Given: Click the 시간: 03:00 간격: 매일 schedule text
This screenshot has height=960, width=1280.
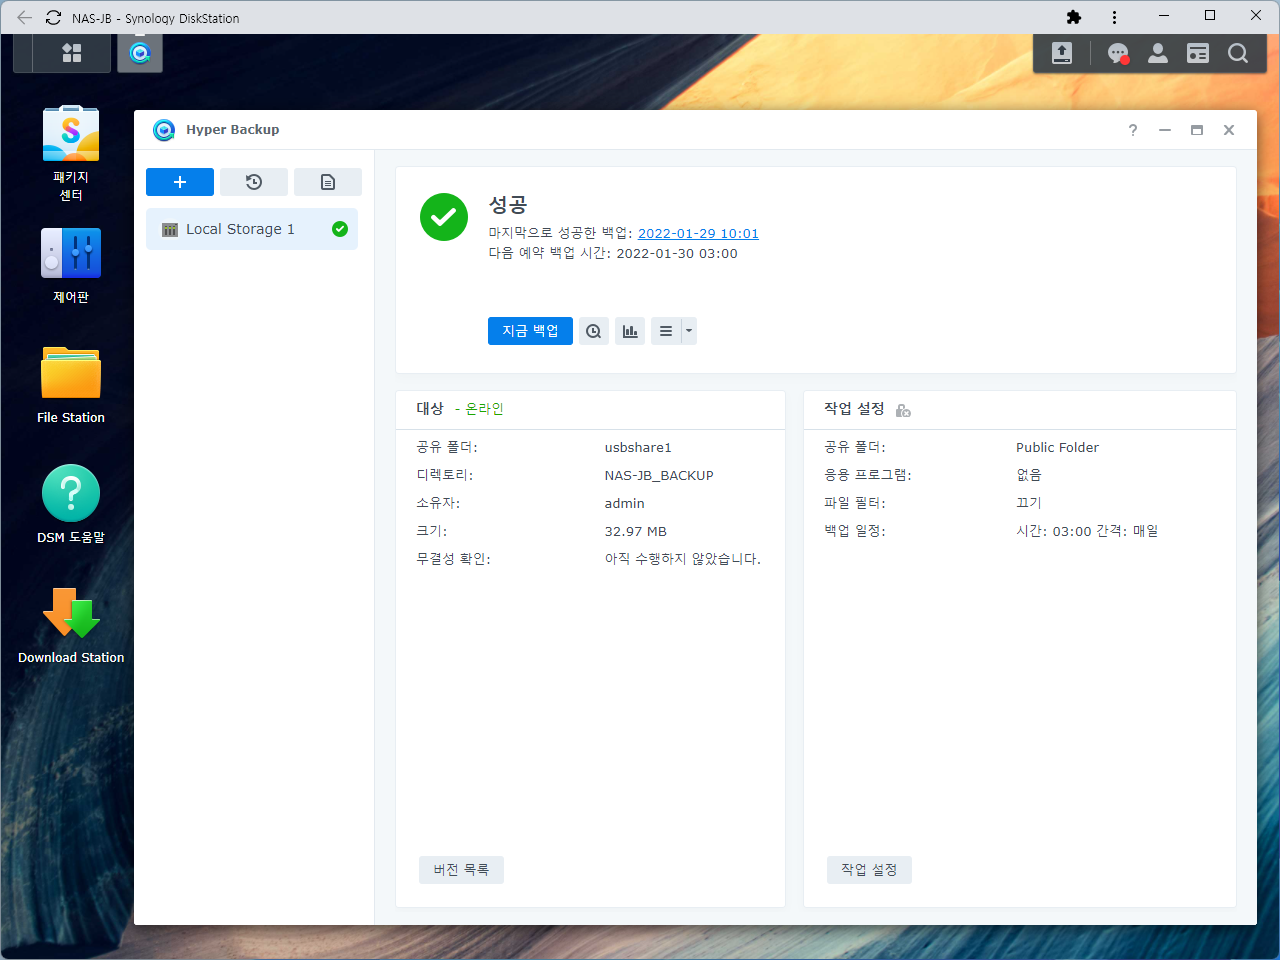Looking at the screenshot, I should point(1087,531).
